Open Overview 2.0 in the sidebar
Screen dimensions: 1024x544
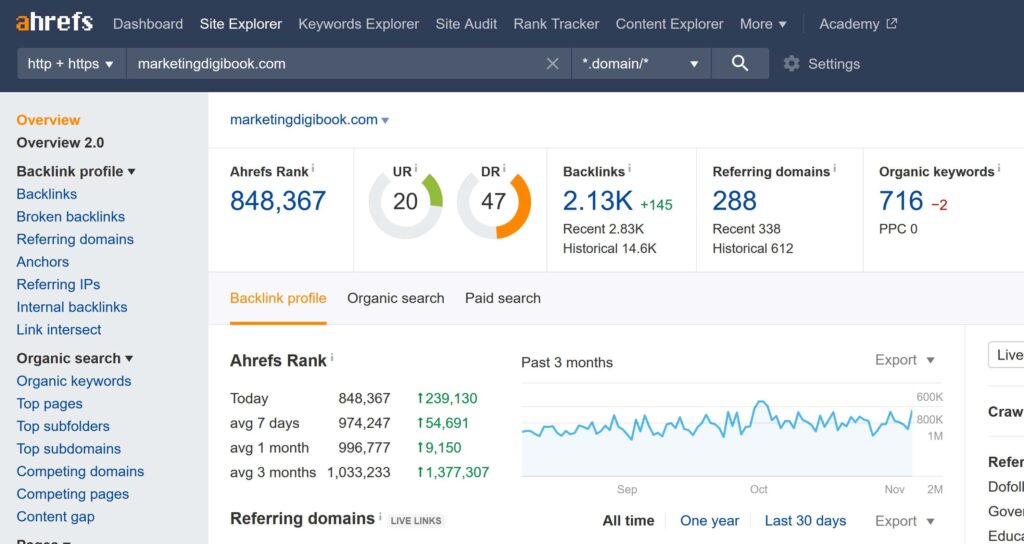pyautogui.click(x=60, y=142)
